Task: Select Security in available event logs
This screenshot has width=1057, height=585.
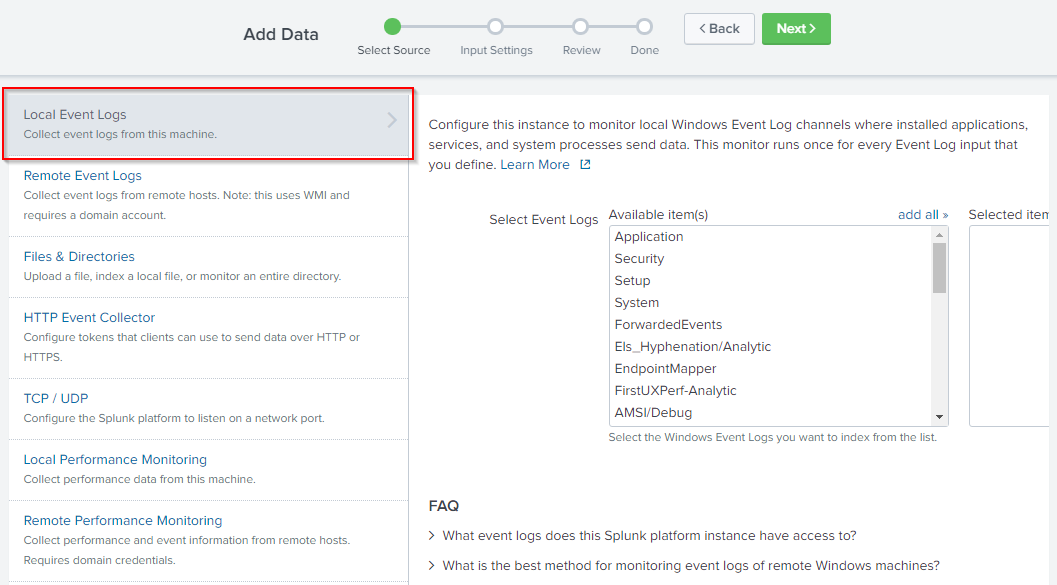Action: point(640,259)
